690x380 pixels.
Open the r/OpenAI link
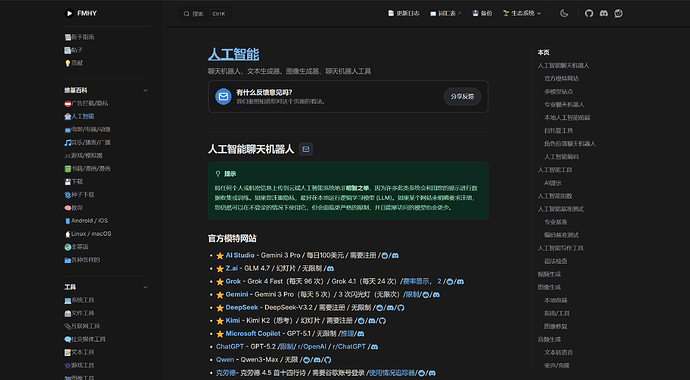pos(312,347)
